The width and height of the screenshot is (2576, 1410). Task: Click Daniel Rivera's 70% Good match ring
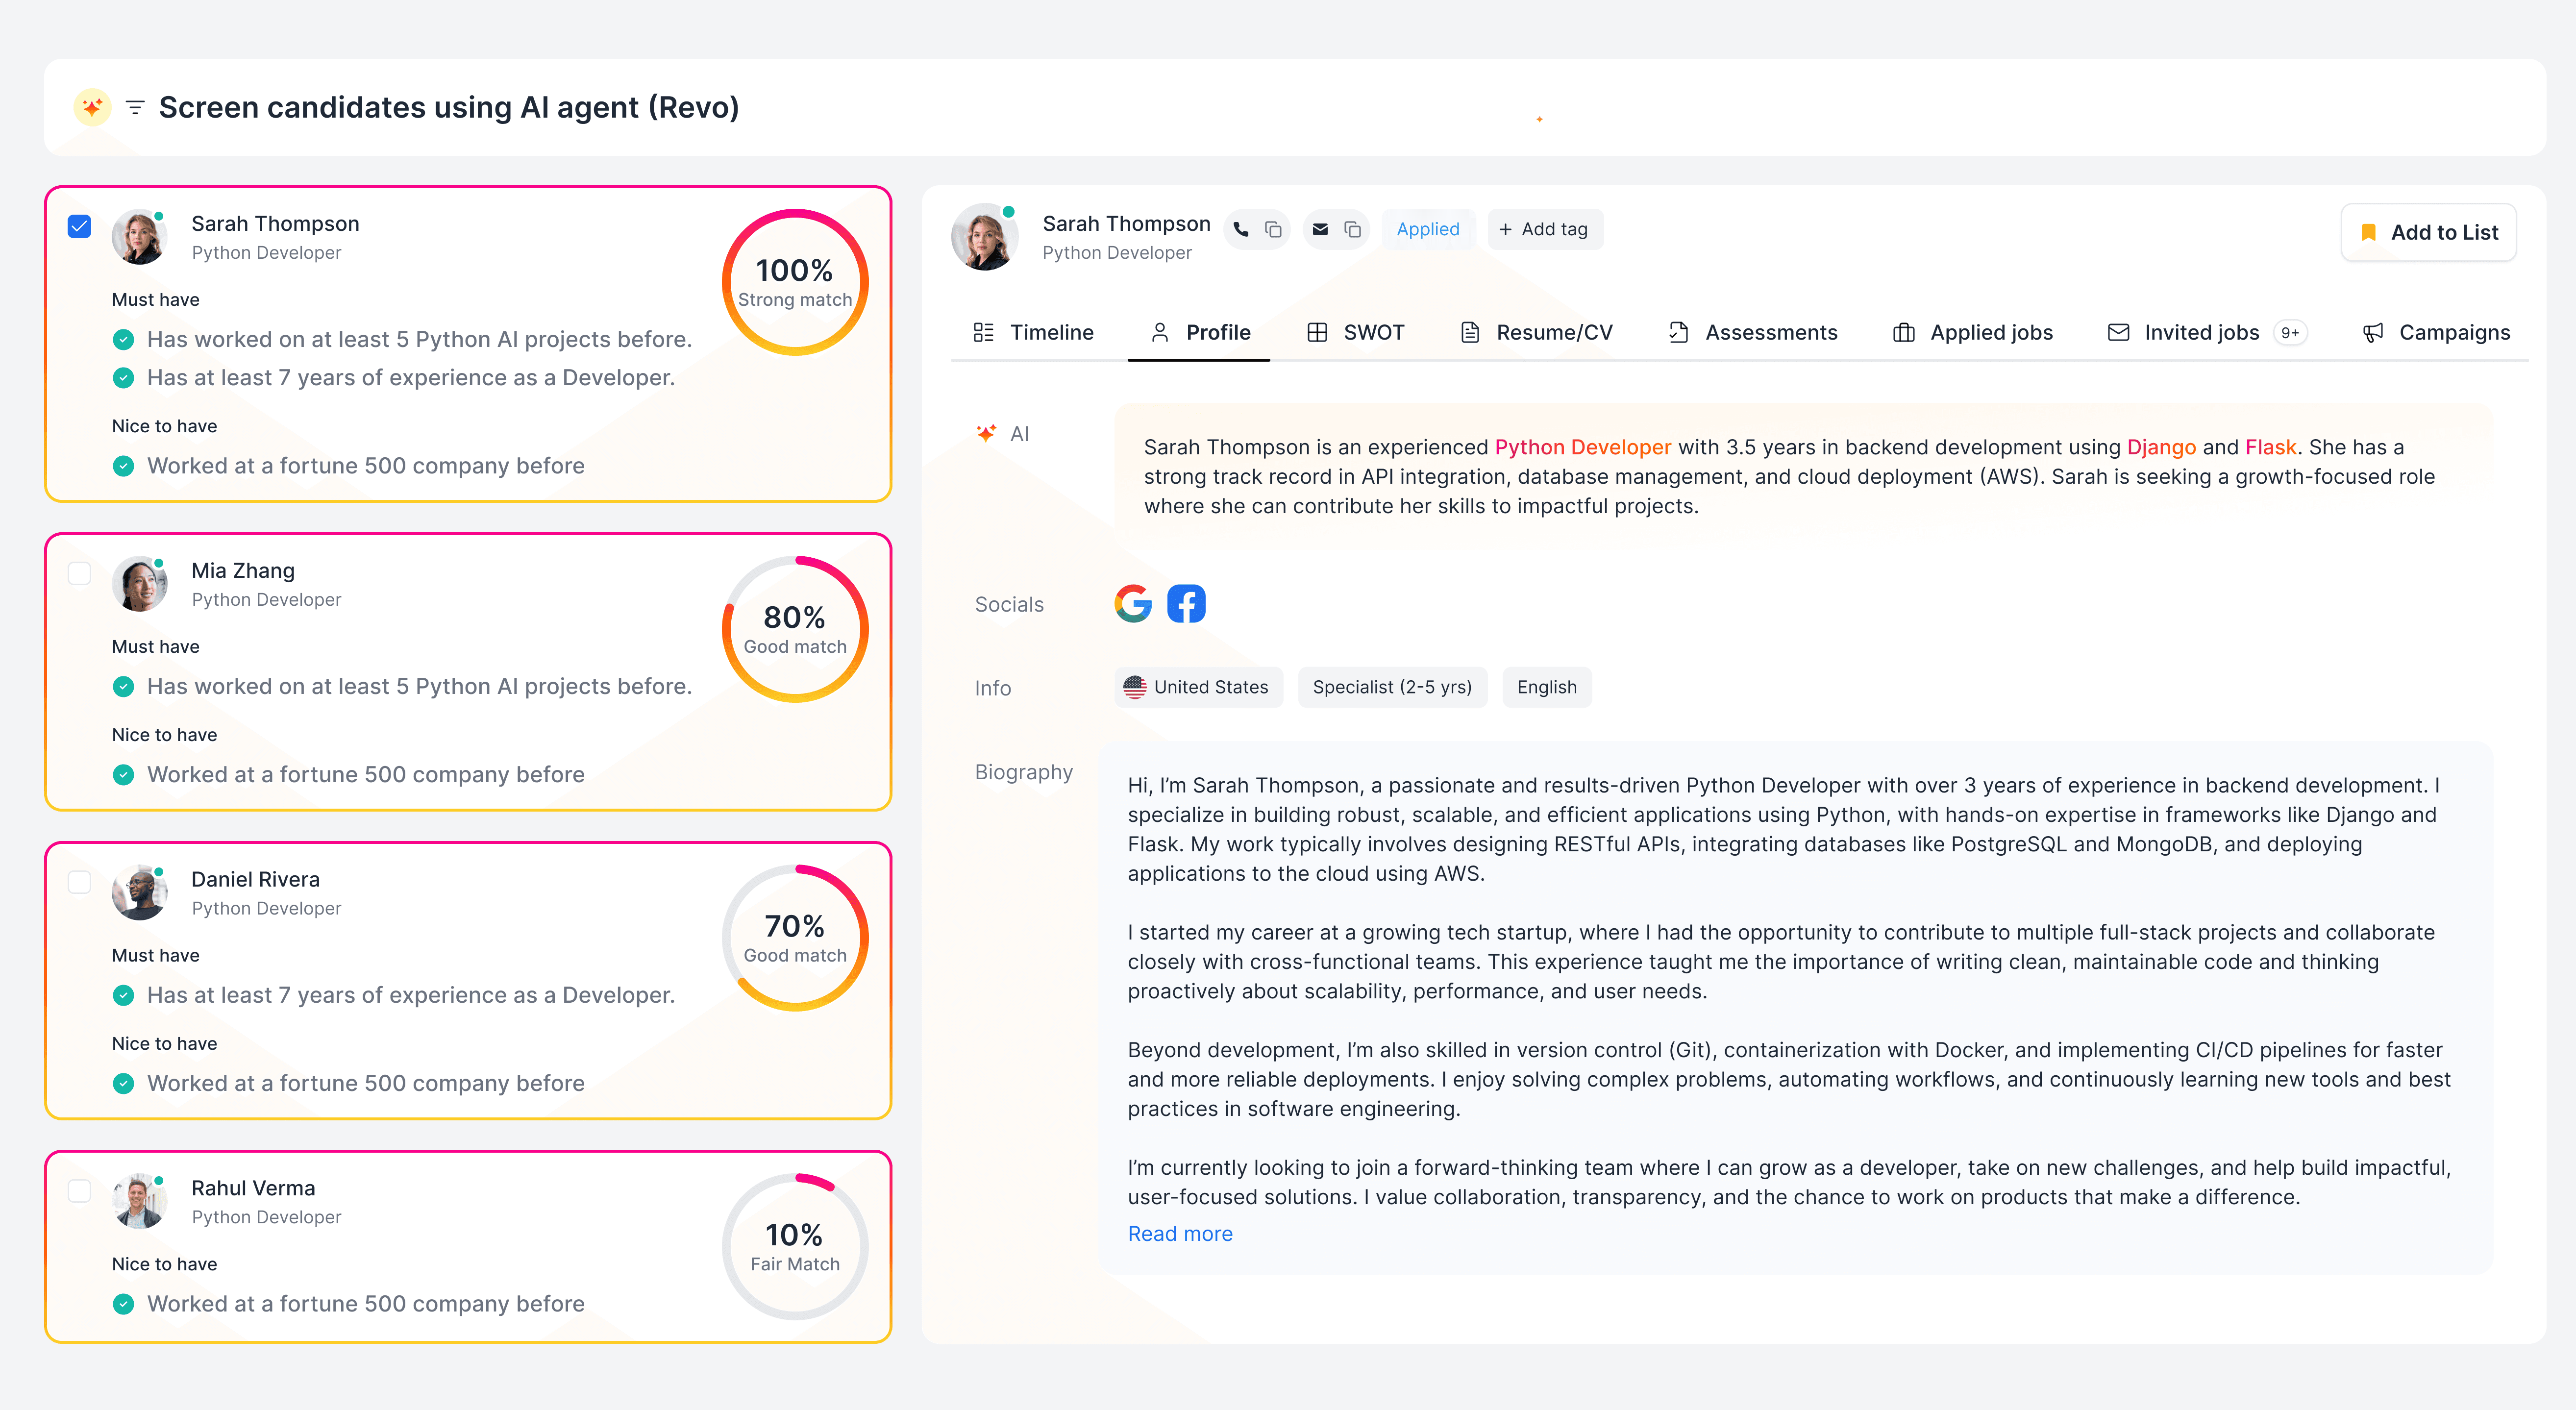pyautogui.click(x=794, y=938)
